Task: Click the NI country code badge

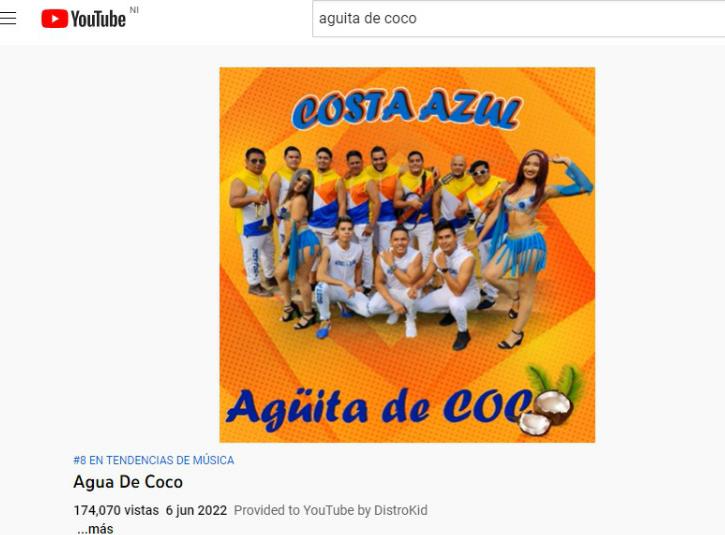Action: tap(134, 10)
